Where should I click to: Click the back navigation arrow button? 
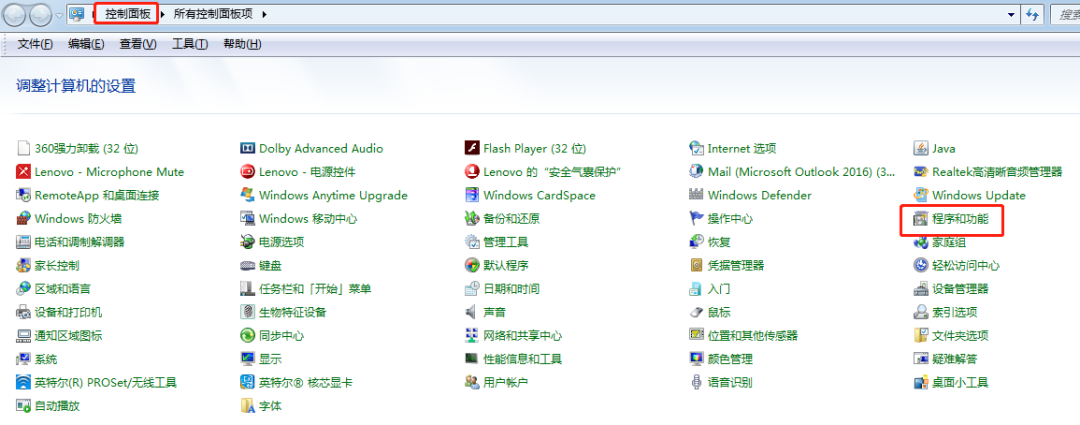point(17,15)
